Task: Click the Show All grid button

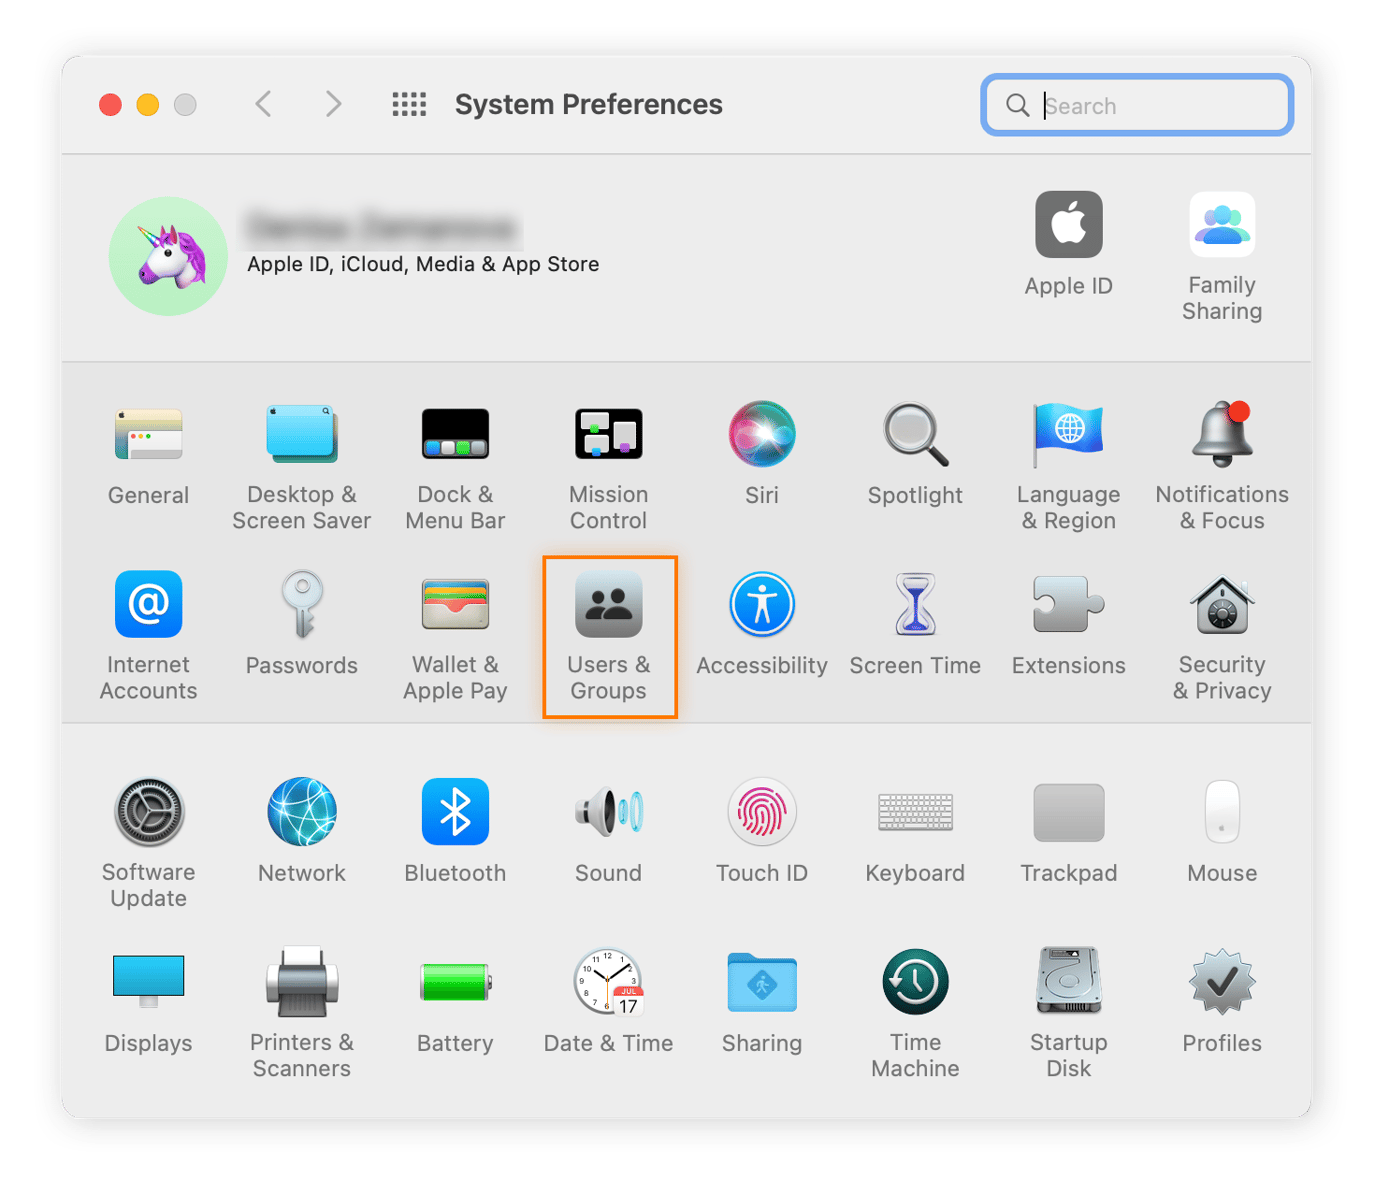Action: [x=409, y=104]
